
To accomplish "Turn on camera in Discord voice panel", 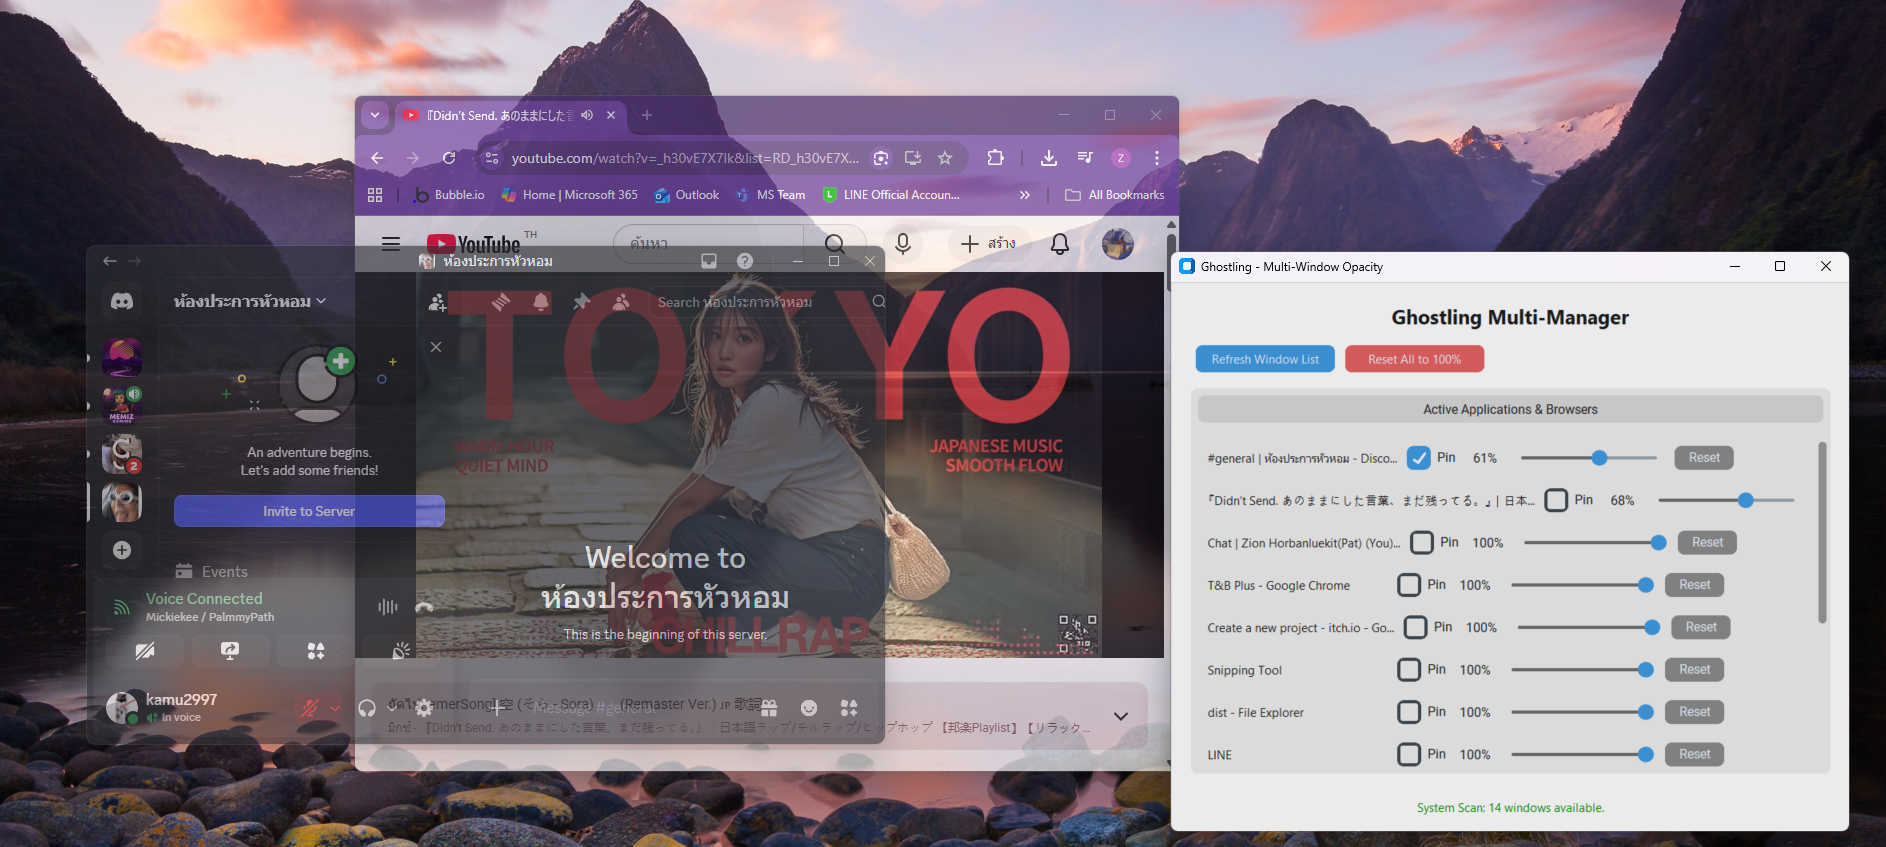I will [145, 651].
